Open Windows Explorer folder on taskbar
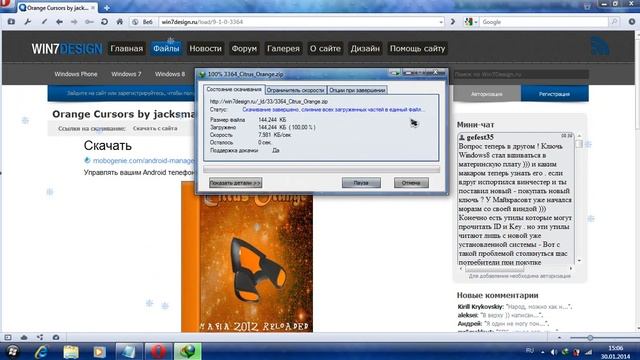Viewport: 640px width, 360px height. pyautogui.click(x=71, y=351)
